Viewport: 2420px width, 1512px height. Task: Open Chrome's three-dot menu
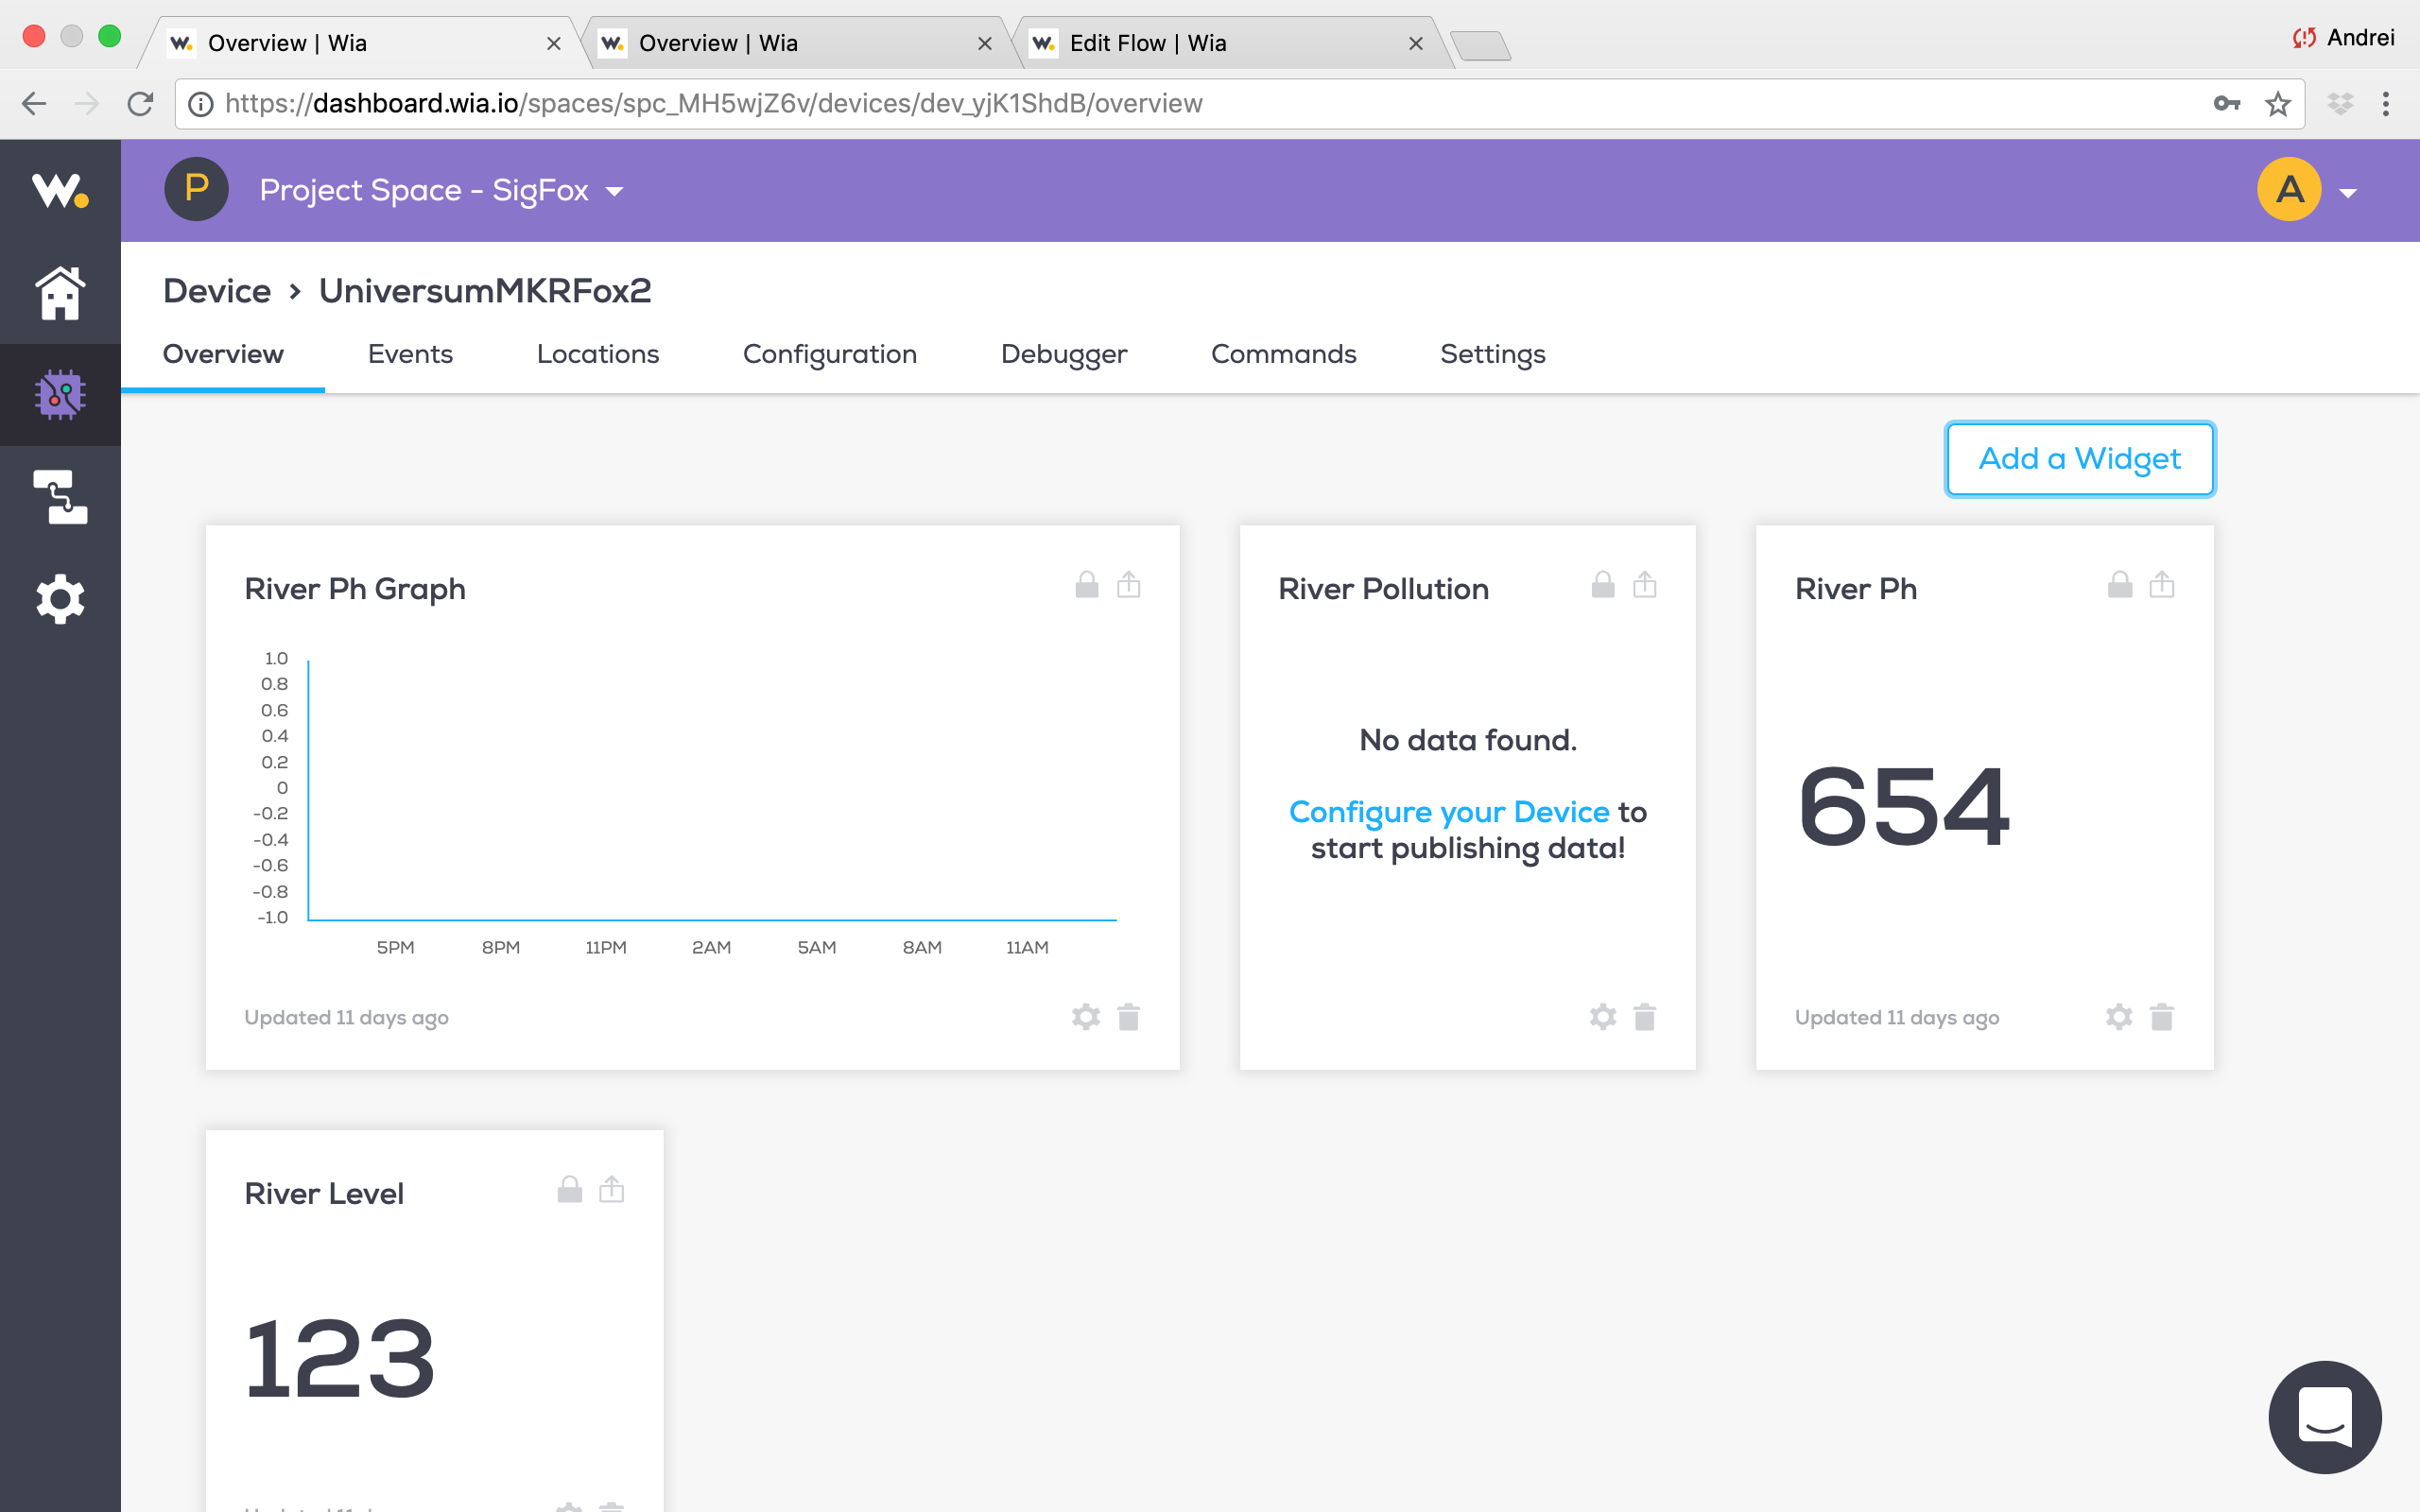tap(2385, 104)
